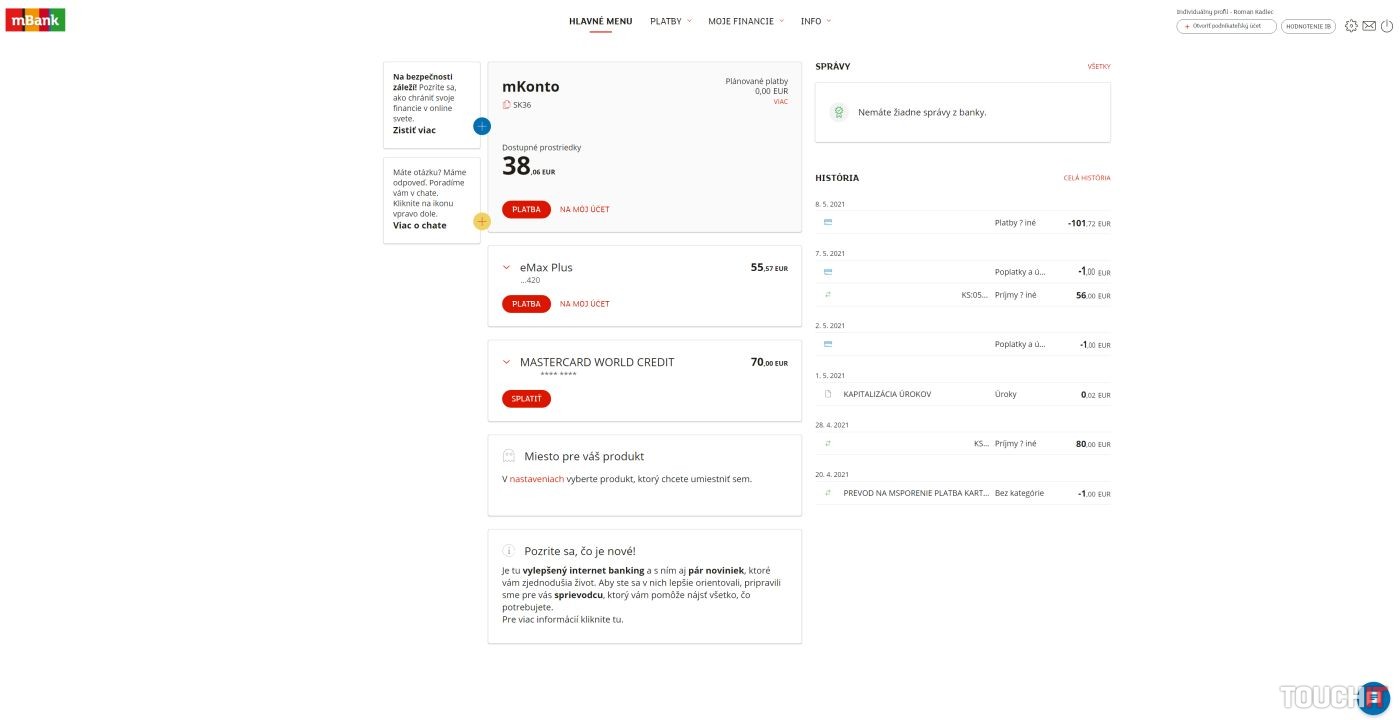Open the INFO dropdown menu

[x=816, y=21]
